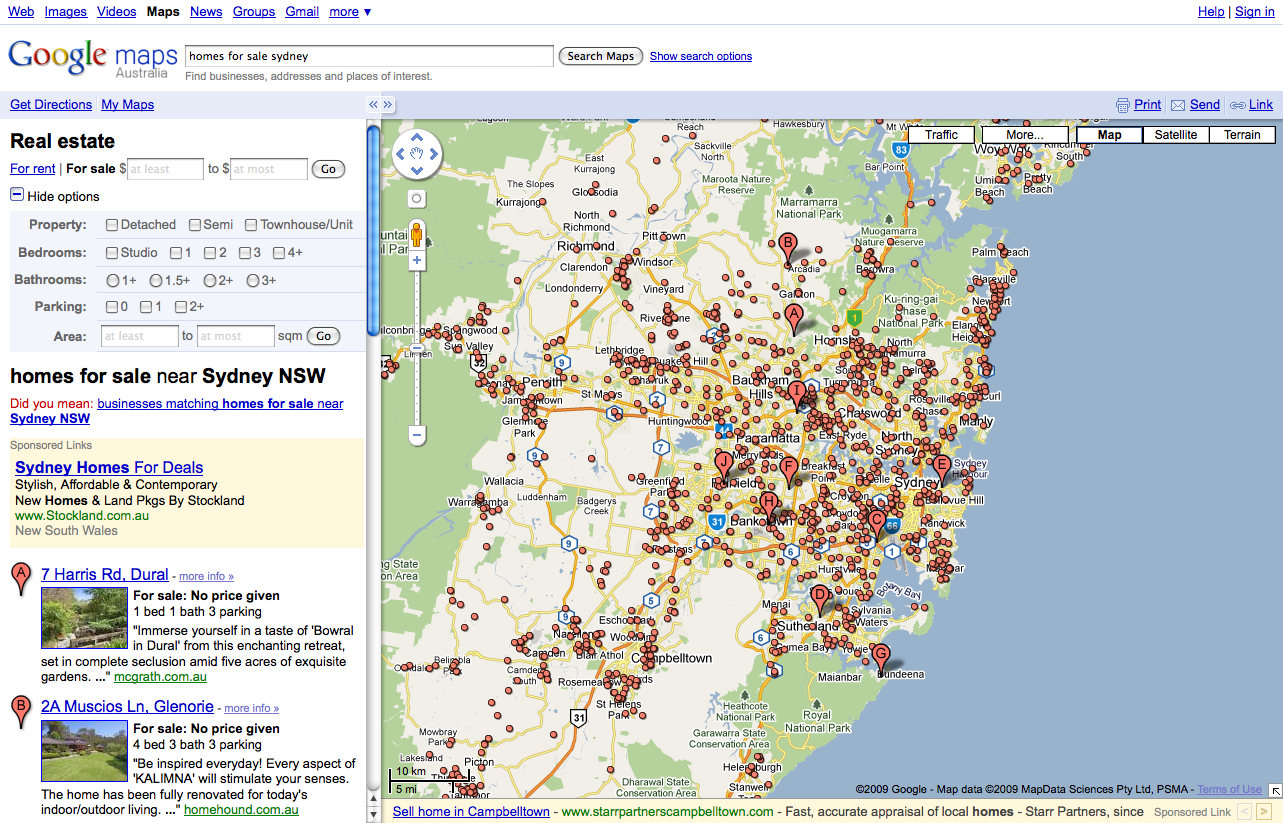1283x823 pixels.
Task: Click Go next to the price range
Action: click(328, 169)
